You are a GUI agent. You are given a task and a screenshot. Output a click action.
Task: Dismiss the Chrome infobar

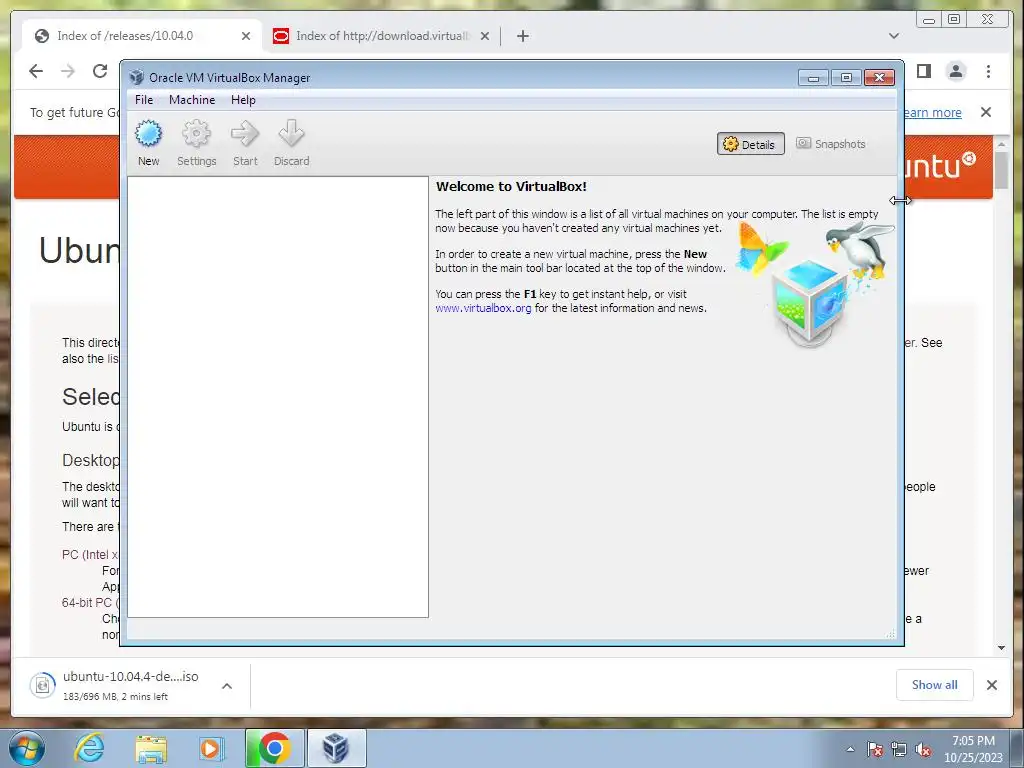click(986, 112)
